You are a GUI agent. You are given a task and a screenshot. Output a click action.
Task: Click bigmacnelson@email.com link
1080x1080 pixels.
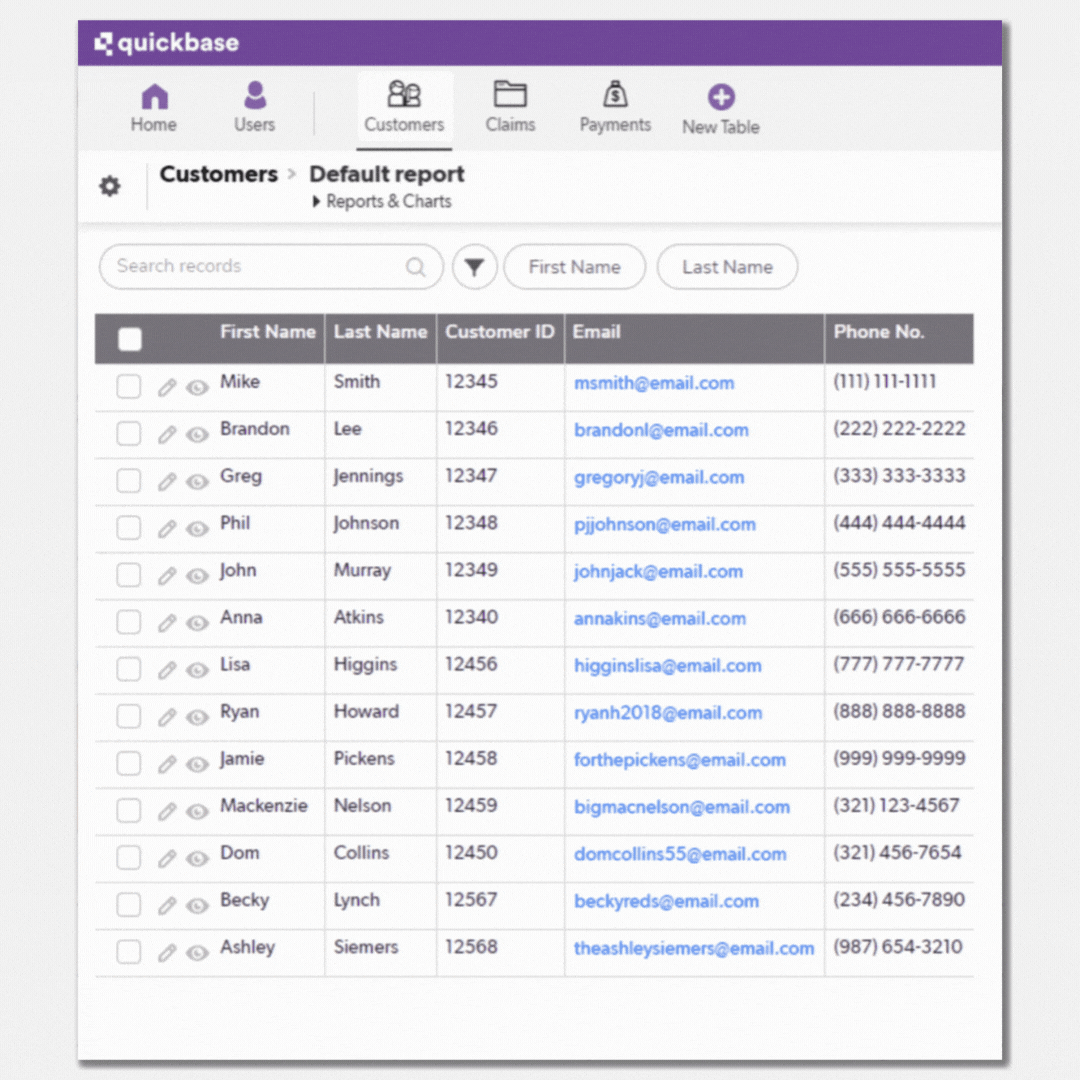[x=682, y=807]
